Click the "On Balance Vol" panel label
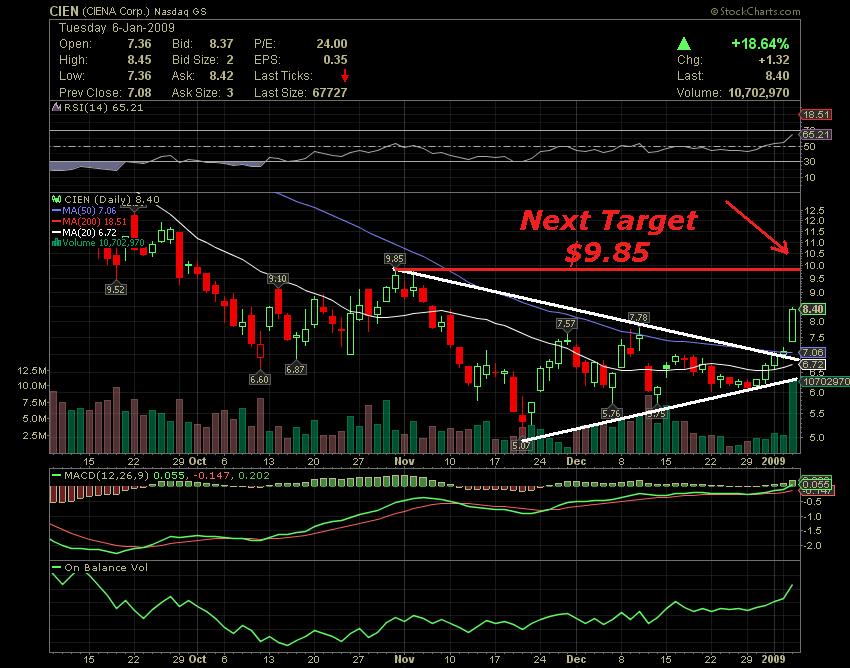The image size is (850, 668). click(106, 568)
